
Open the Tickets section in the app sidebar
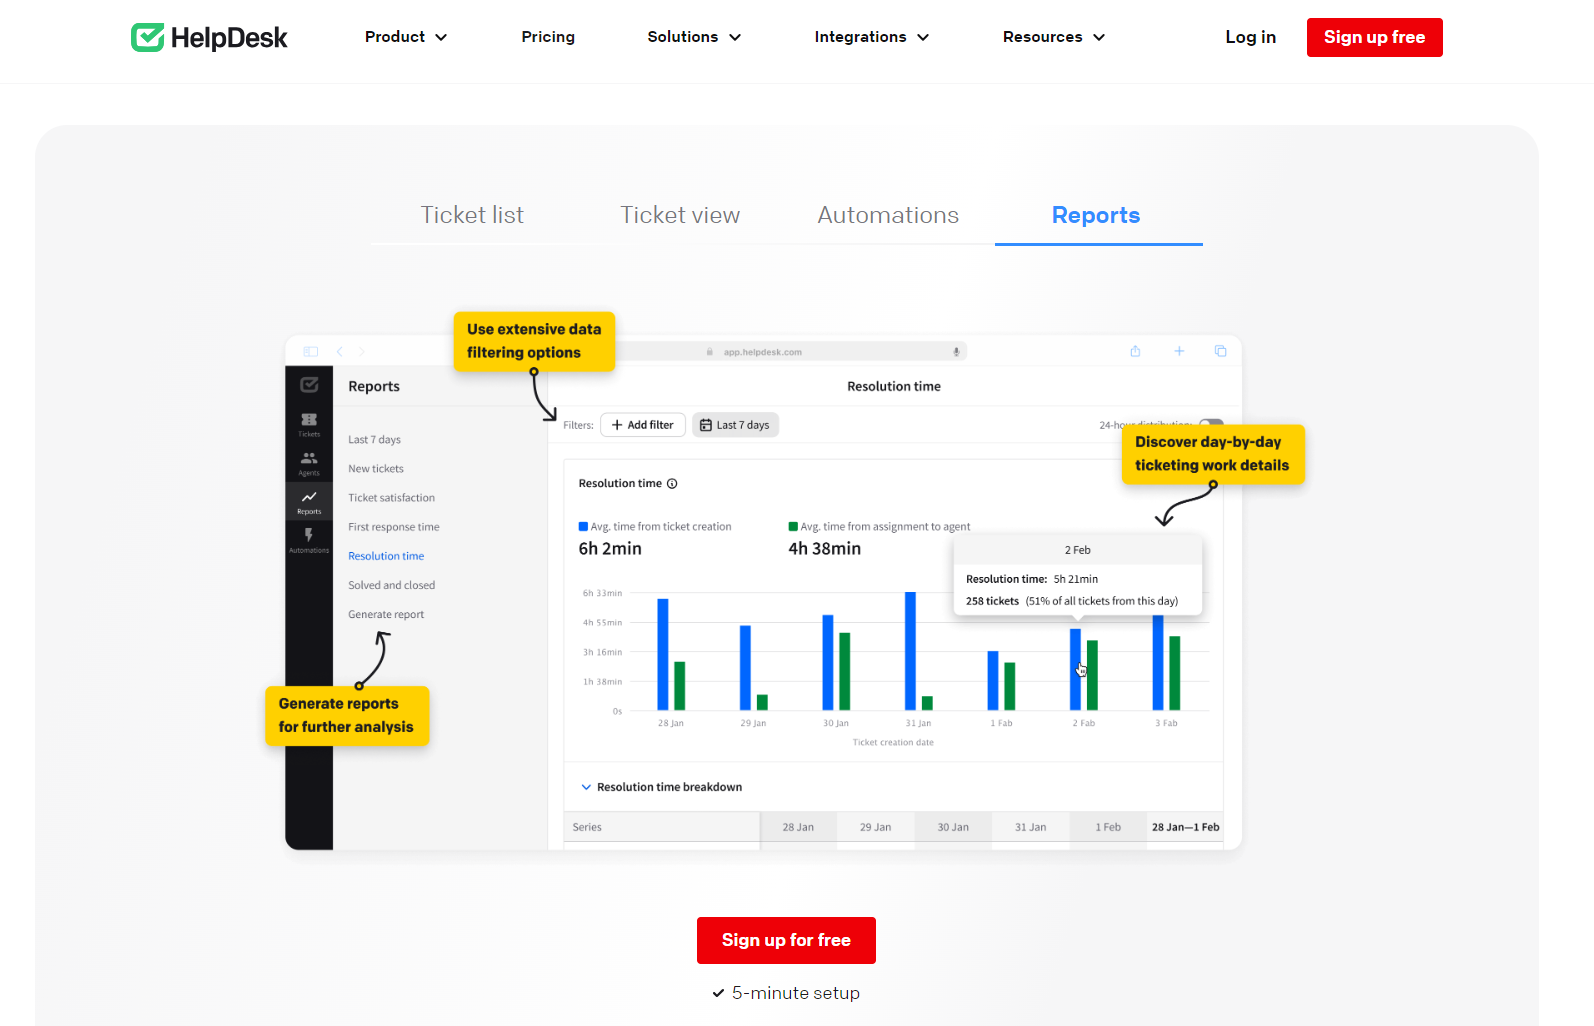pyautogui.click(x=309, y=424)
